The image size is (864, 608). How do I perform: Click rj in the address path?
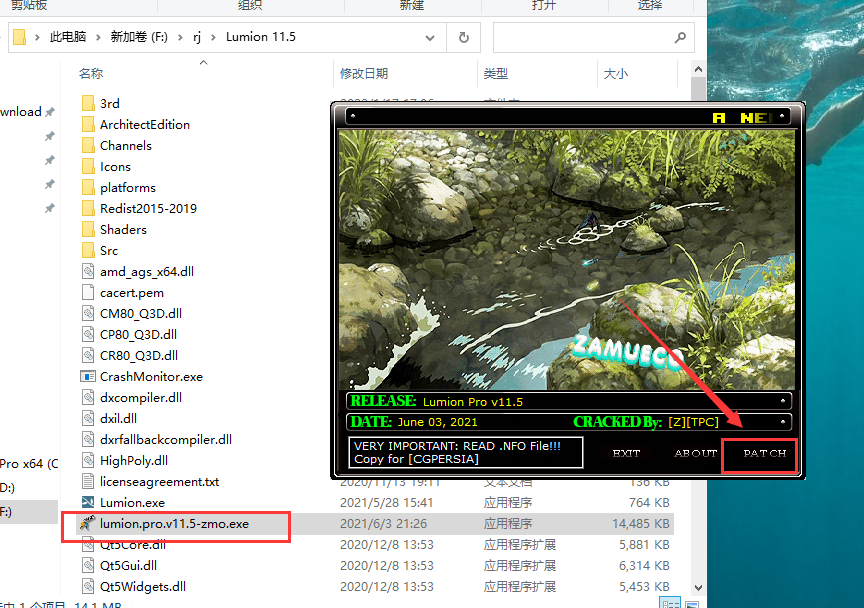point(197,37)
